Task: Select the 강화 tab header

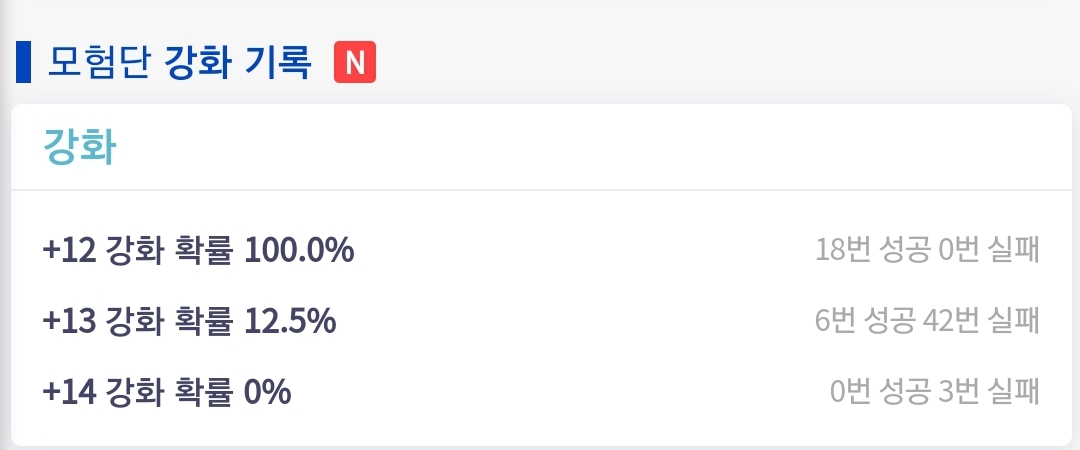Action: pos(79,147)
